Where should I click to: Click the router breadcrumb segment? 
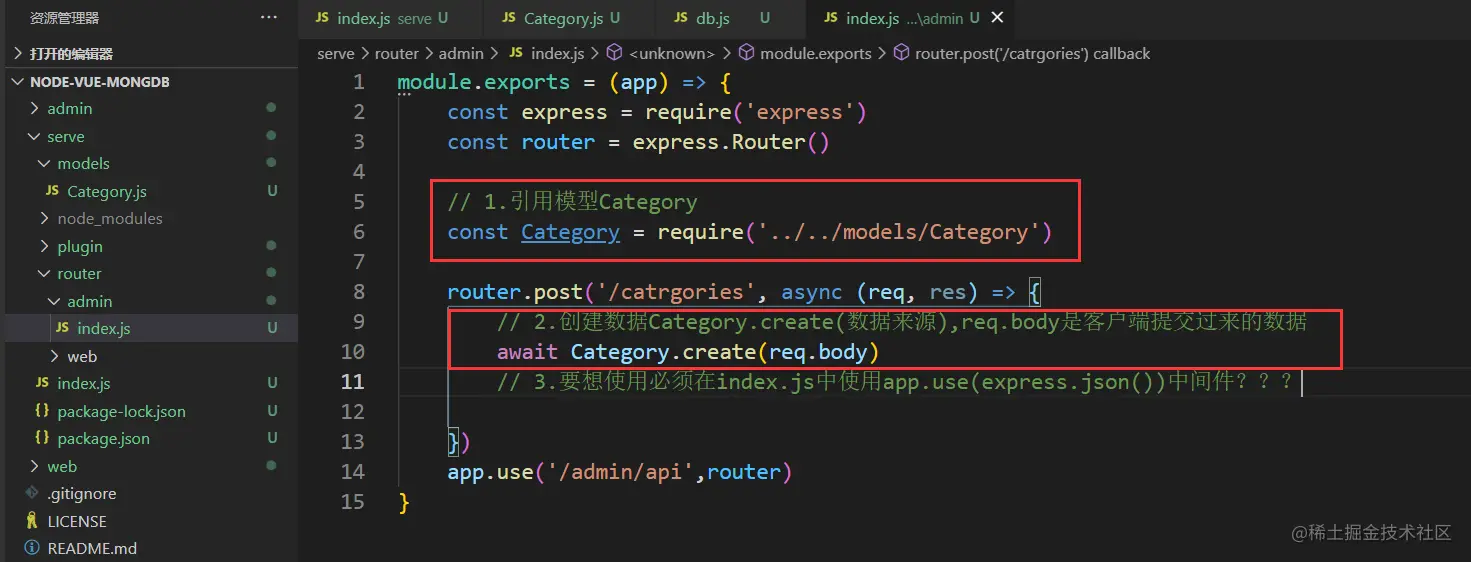point(397,53)
